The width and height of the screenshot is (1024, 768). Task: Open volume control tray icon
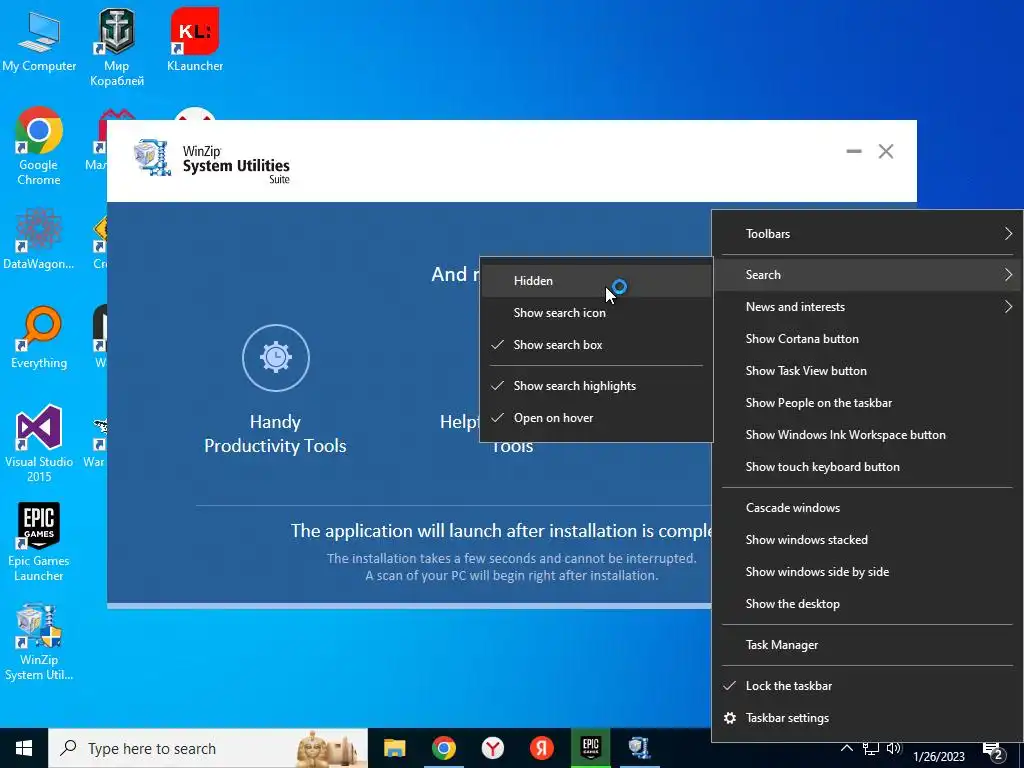click(893, 748)
